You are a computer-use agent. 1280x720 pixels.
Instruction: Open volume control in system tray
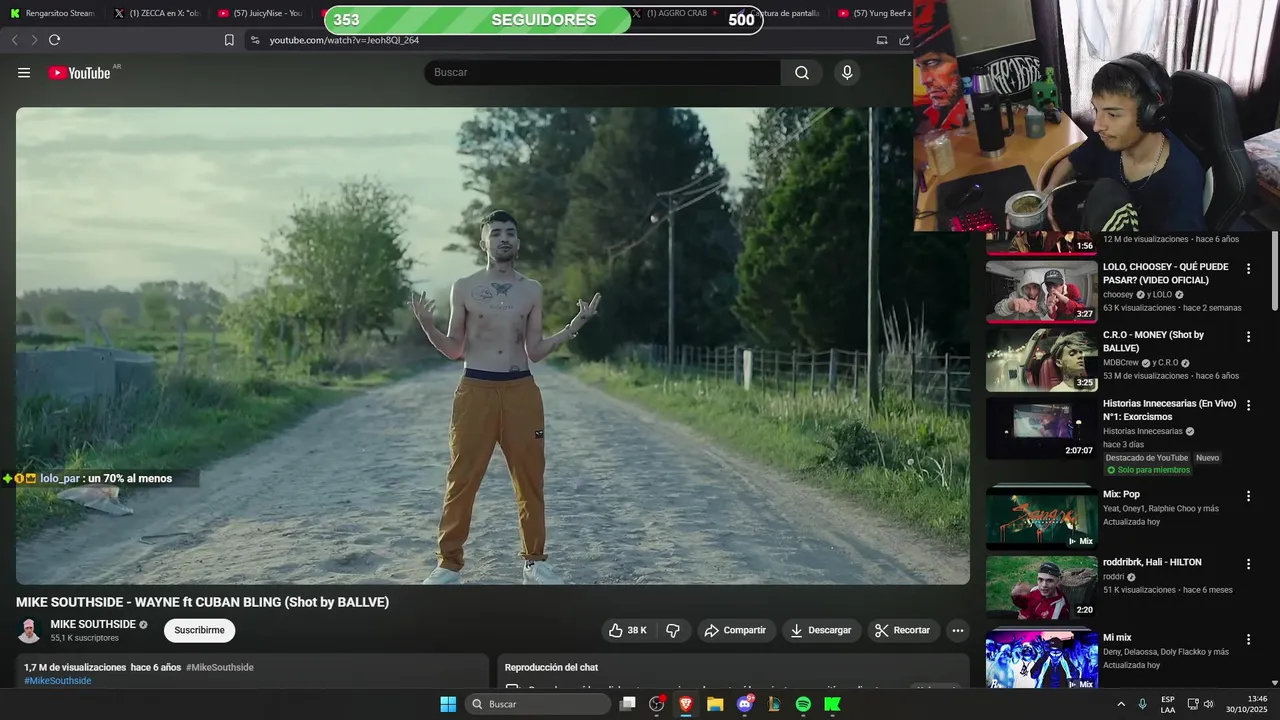point(1208,704)
